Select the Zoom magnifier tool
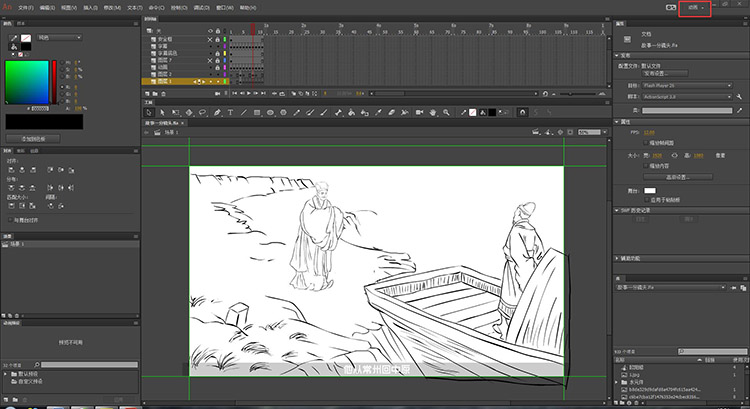The height and width of the screenshot is (409, 750). (x=446, y=112)
